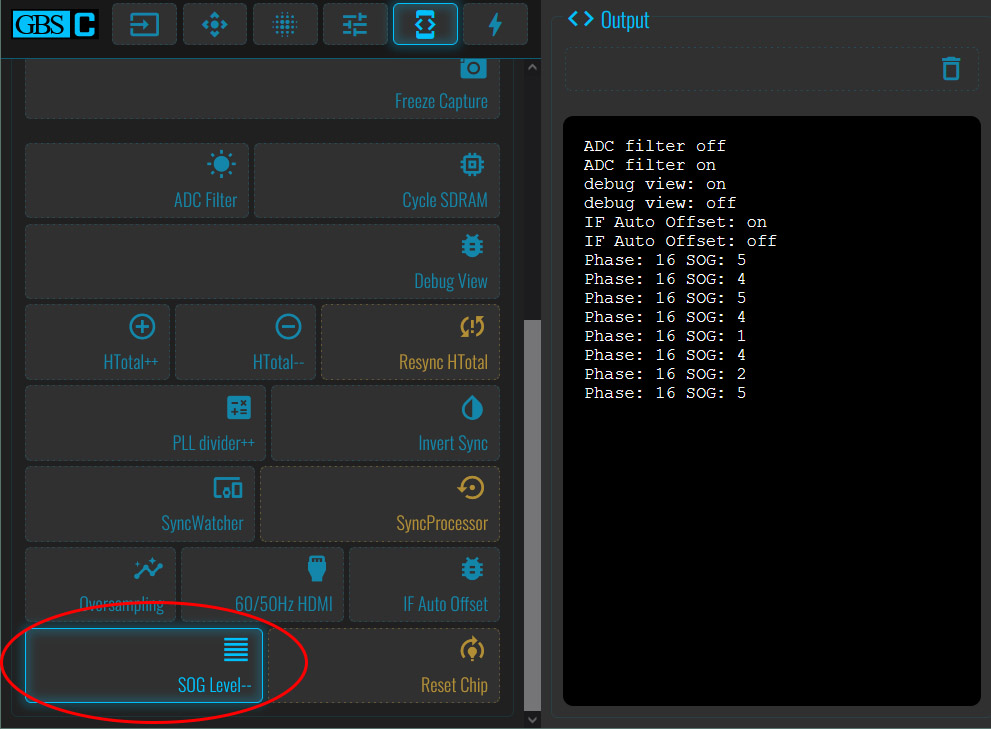The height and width of the screenshot is (729, 991).
Task: Click the Debug View bug icon
Action: (472, 245)
